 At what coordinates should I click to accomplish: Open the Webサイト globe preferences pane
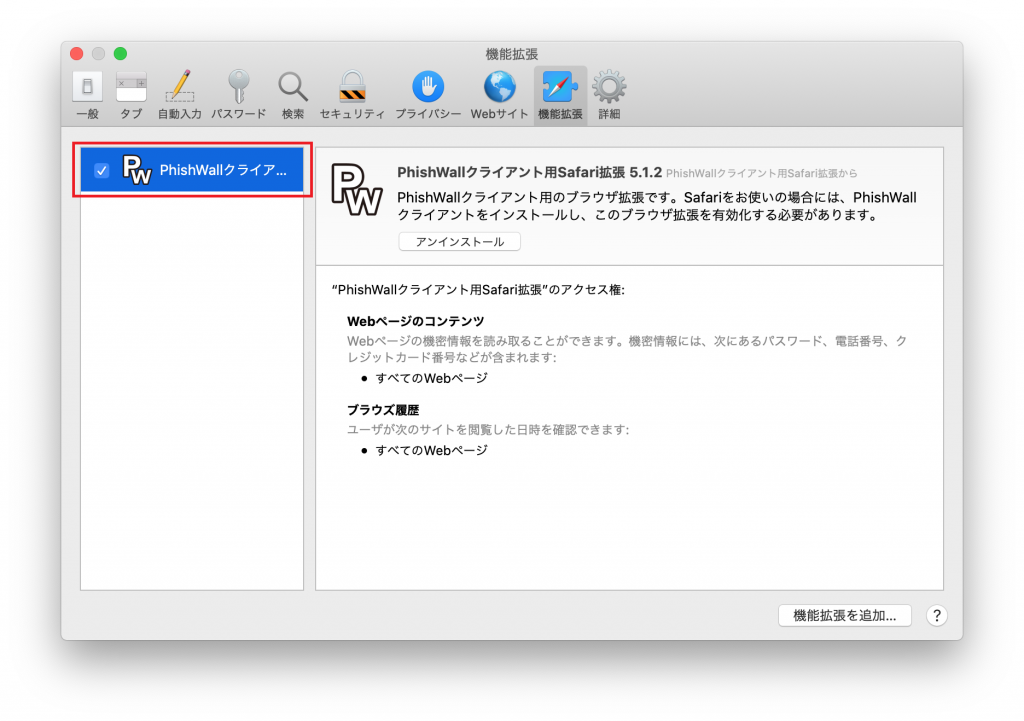click(x=500, y=95)
